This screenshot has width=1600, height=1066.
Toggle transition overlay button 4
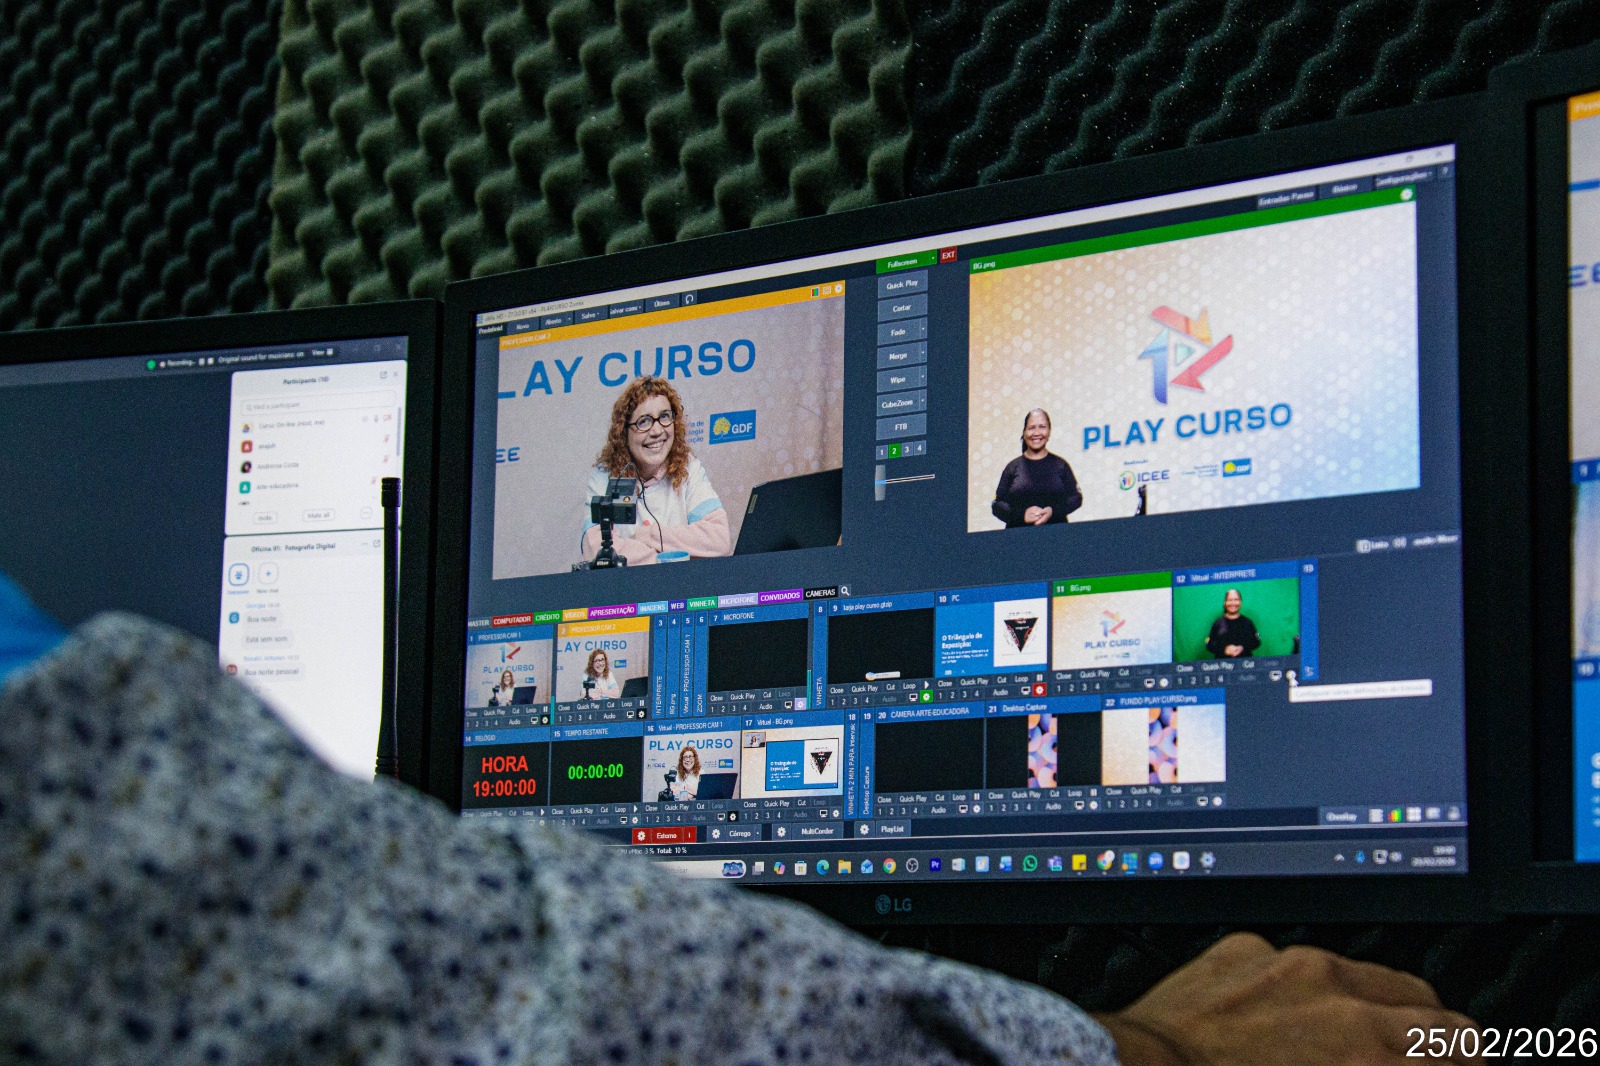point(919,449)
